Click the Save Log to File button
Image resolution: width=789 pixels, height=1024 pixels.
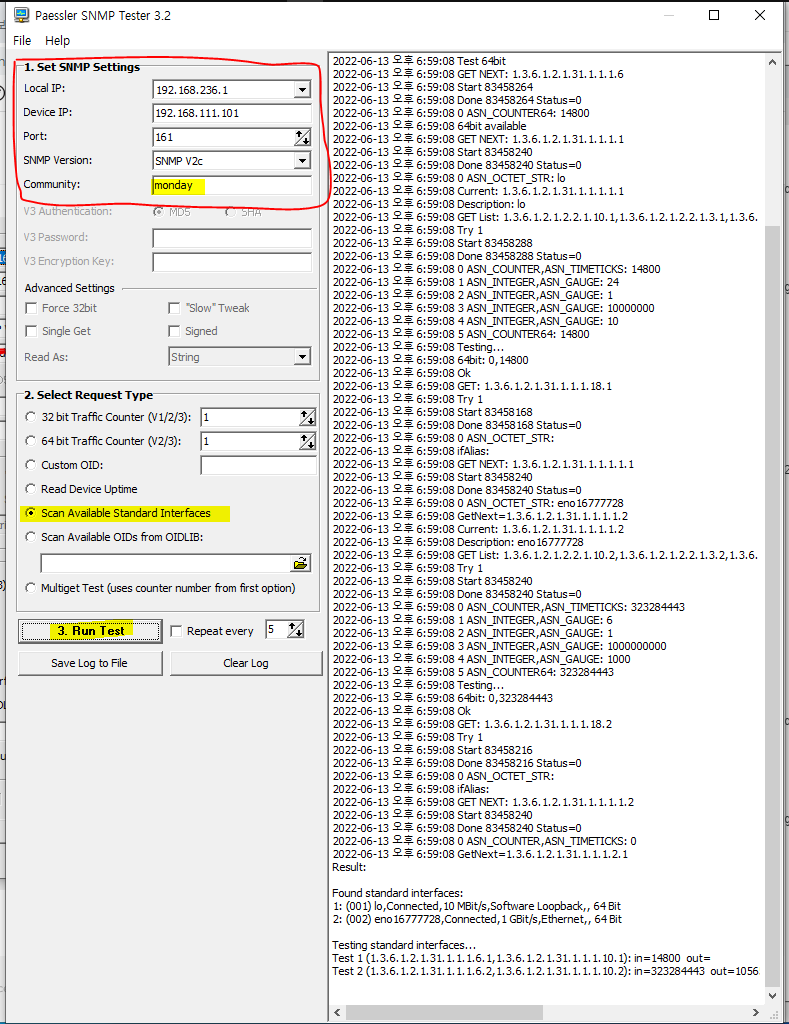(90, 663)
